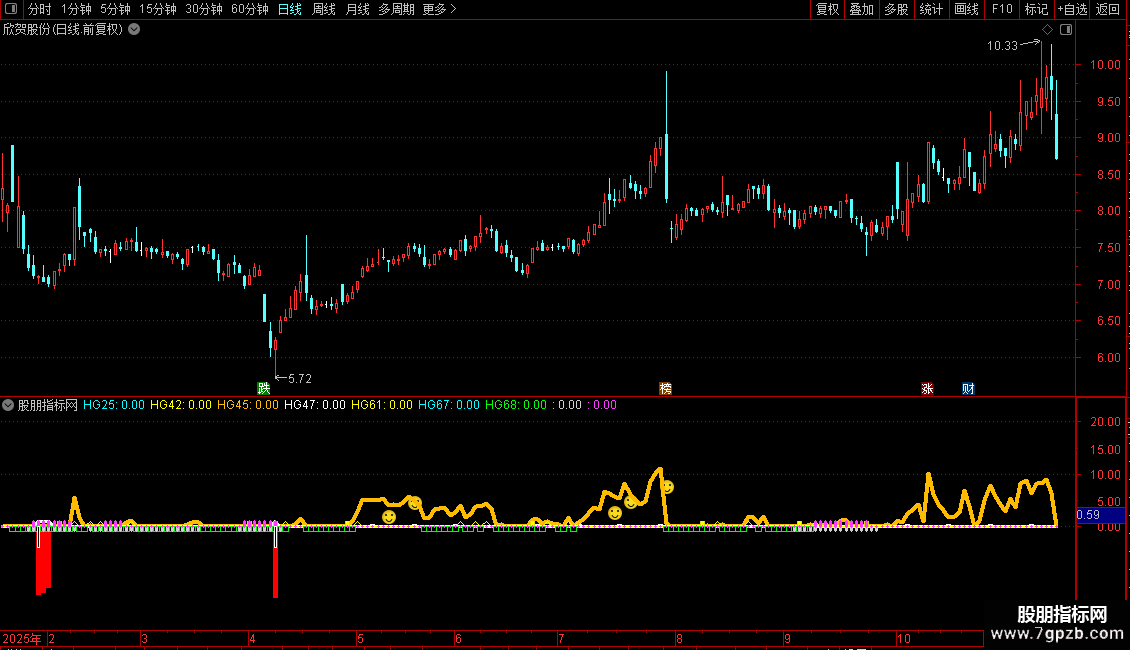Select the 60分钟 period
The image size is (1130, 650).
[x=249, y=9]
